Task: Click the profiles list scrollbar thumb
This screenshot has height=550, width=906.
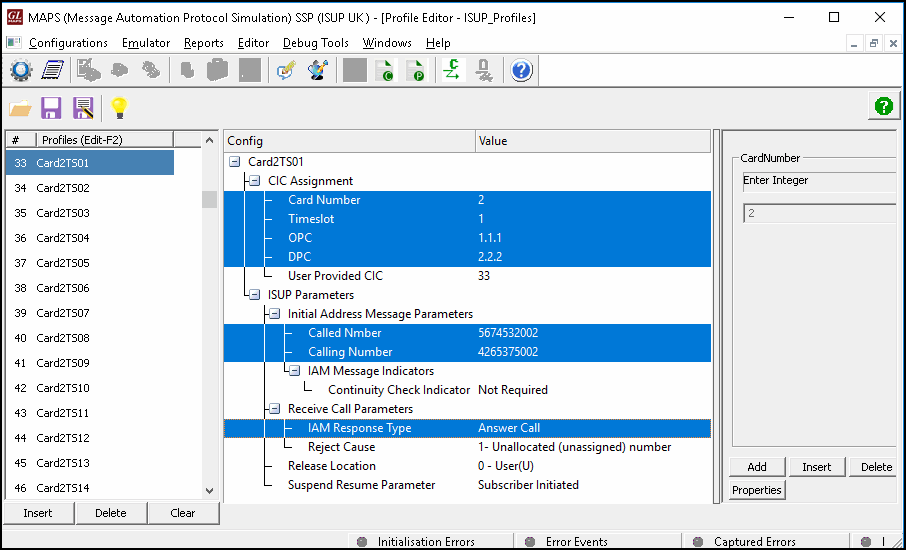Action: coord(209,200)
